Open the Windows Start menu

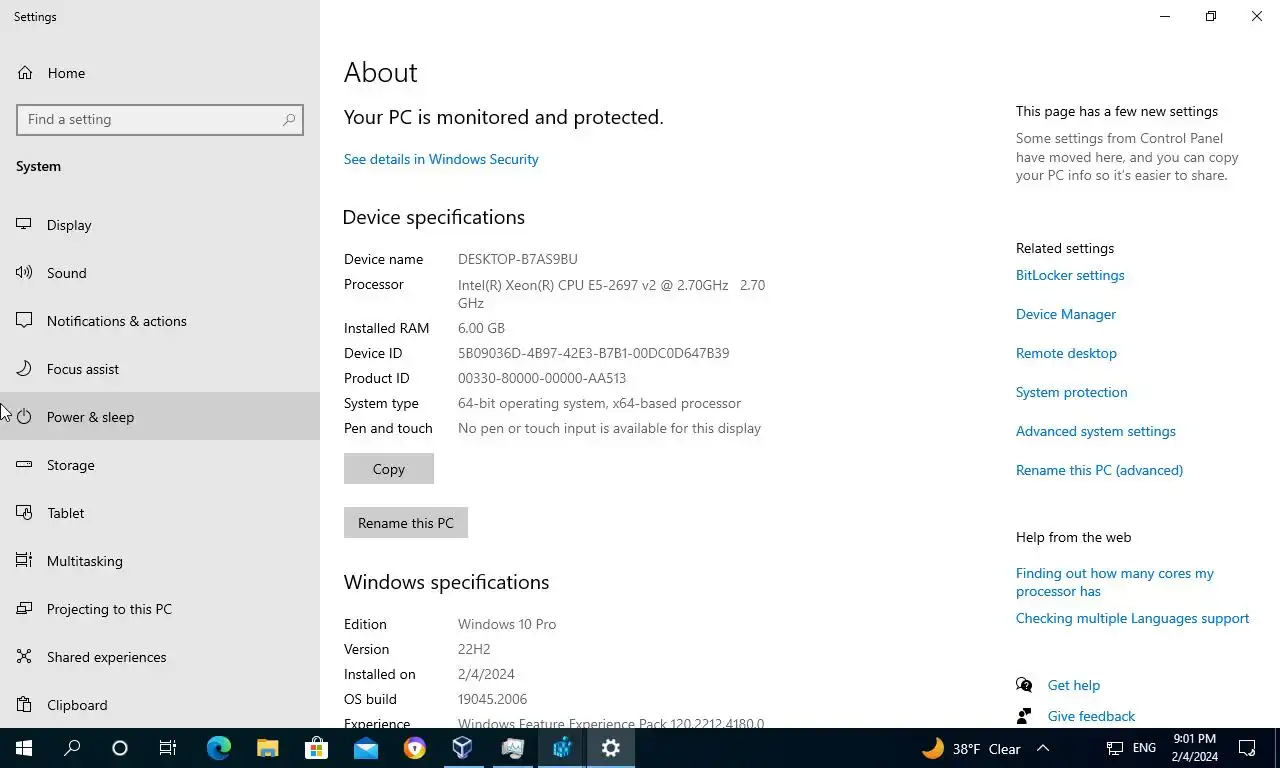click(24, 748)
